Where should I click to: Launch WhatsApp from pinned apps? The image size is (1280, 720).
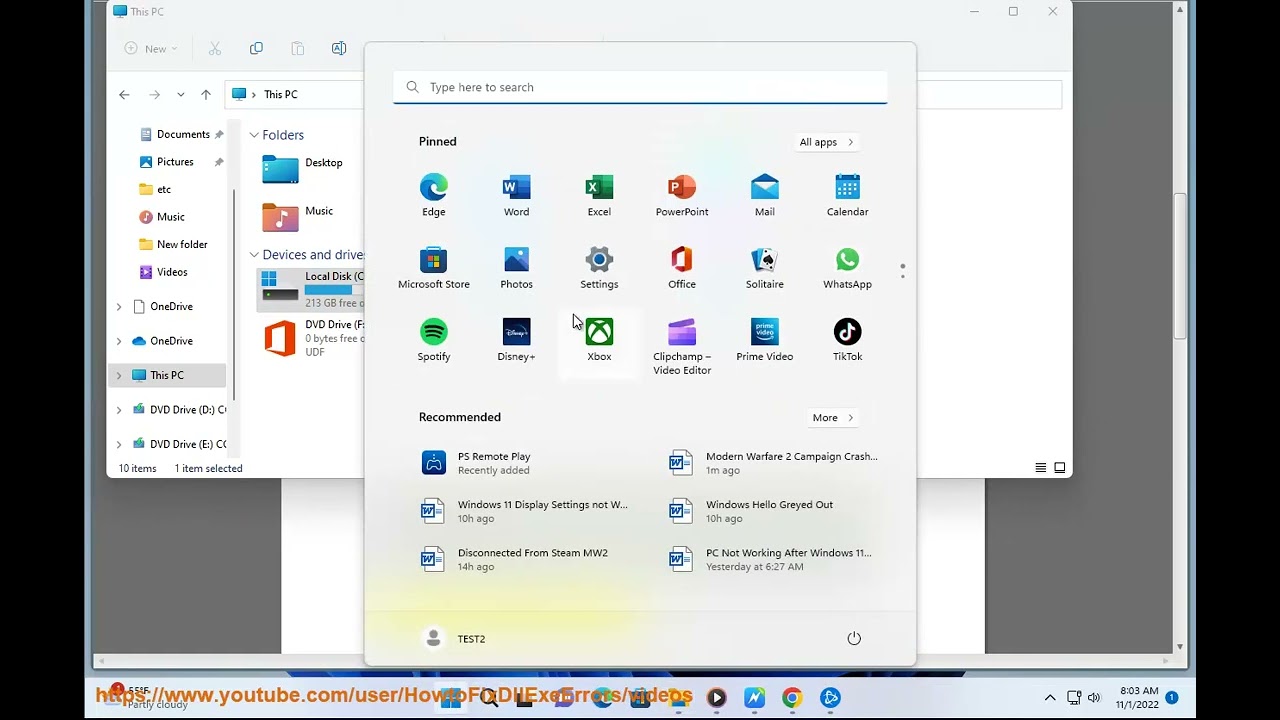click(847, 268)
